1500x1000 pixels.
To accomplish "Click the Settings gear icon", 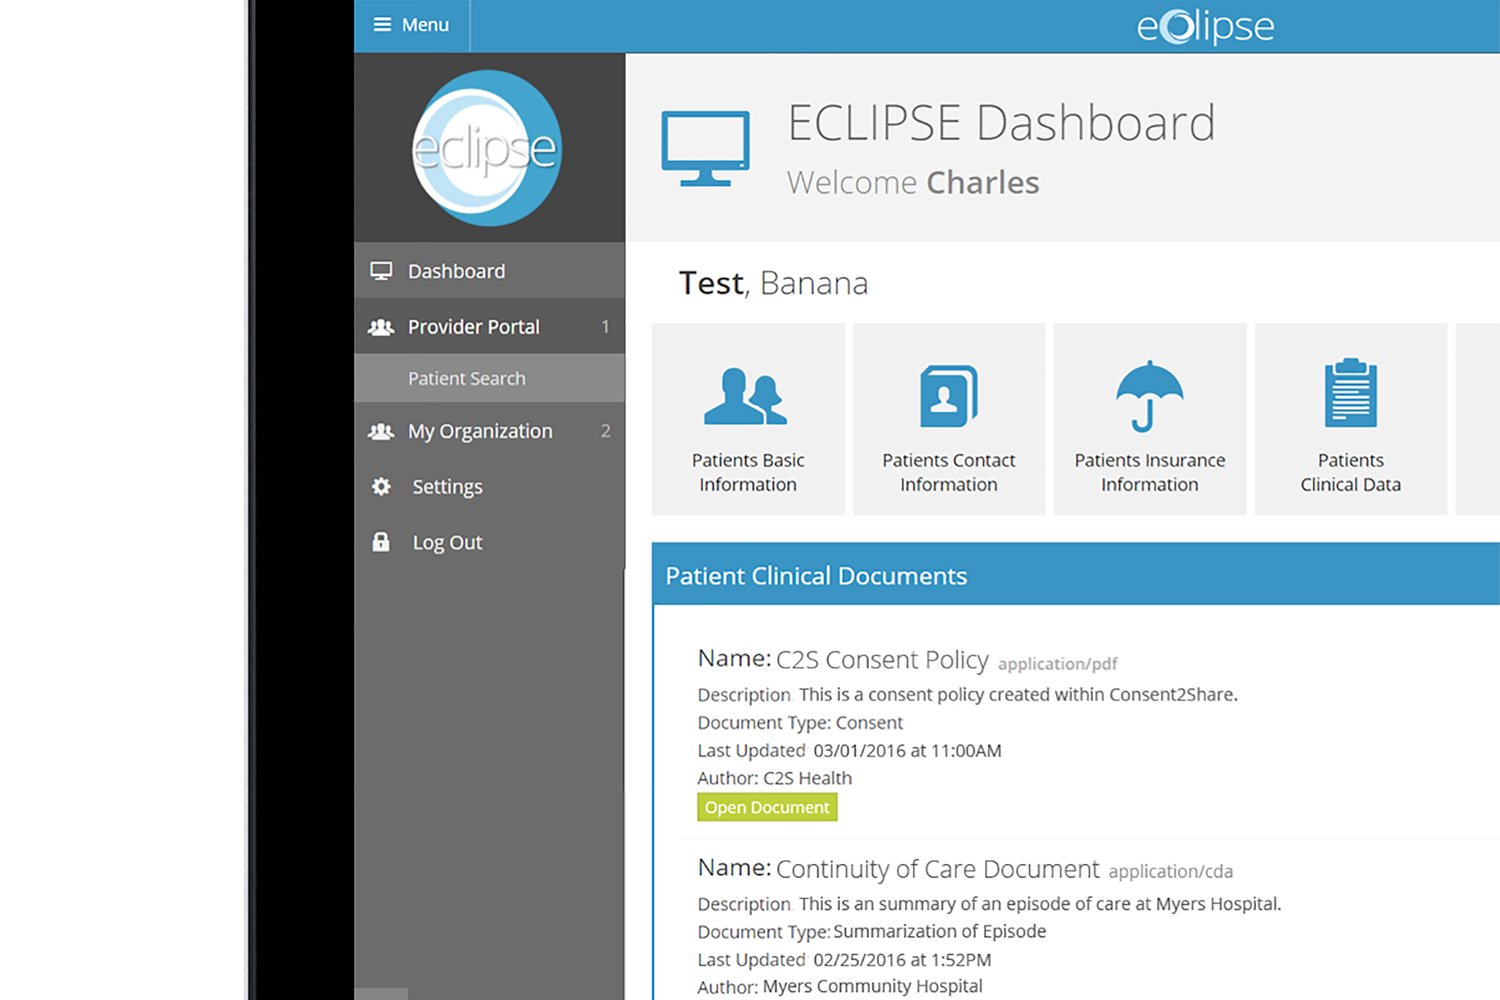I will 381,487.
